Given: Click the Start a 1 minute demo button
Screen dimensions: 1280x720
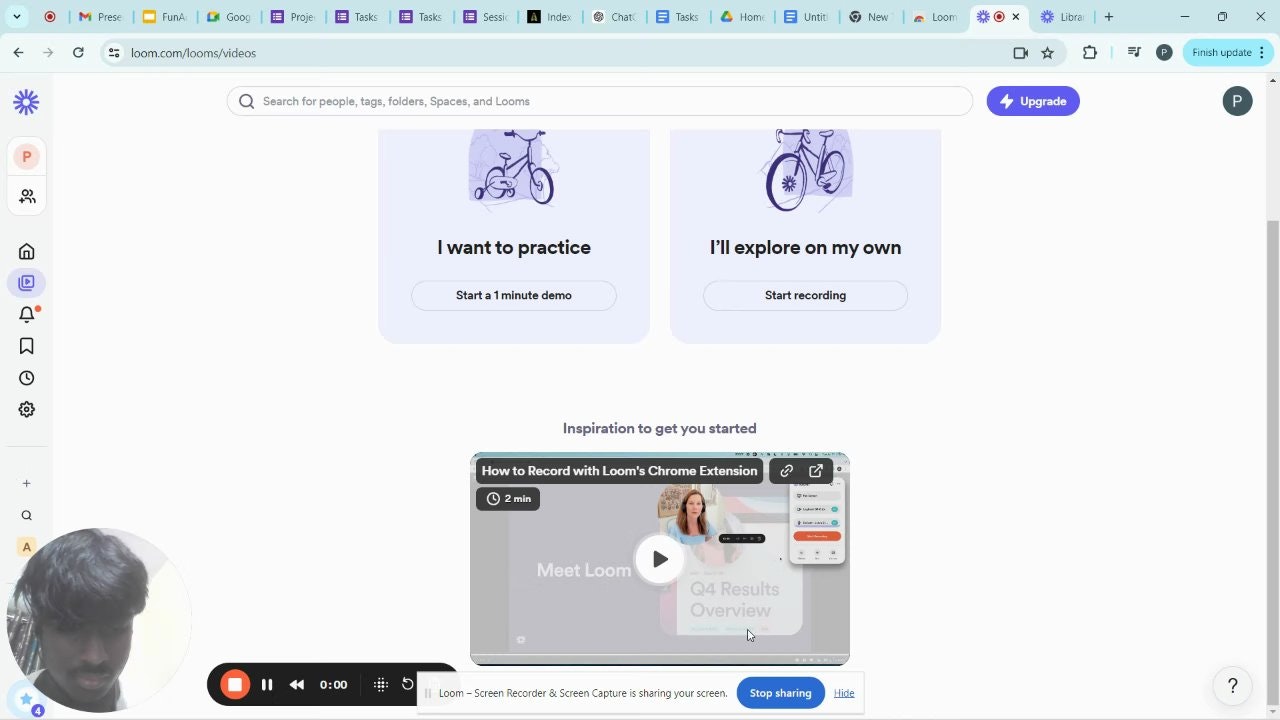Looking at the screenshot, I should click(x=514, y=296).
